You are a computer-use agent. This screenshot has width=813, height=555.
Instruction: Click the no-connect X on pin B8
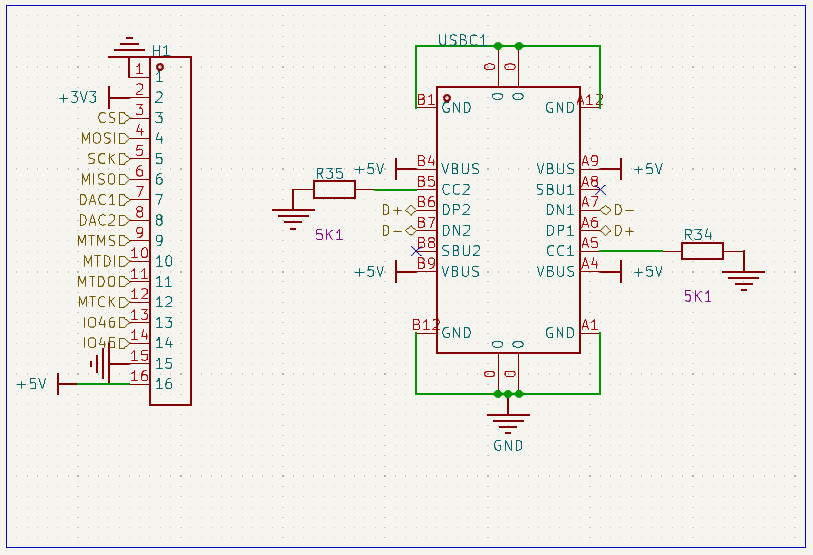416,251
